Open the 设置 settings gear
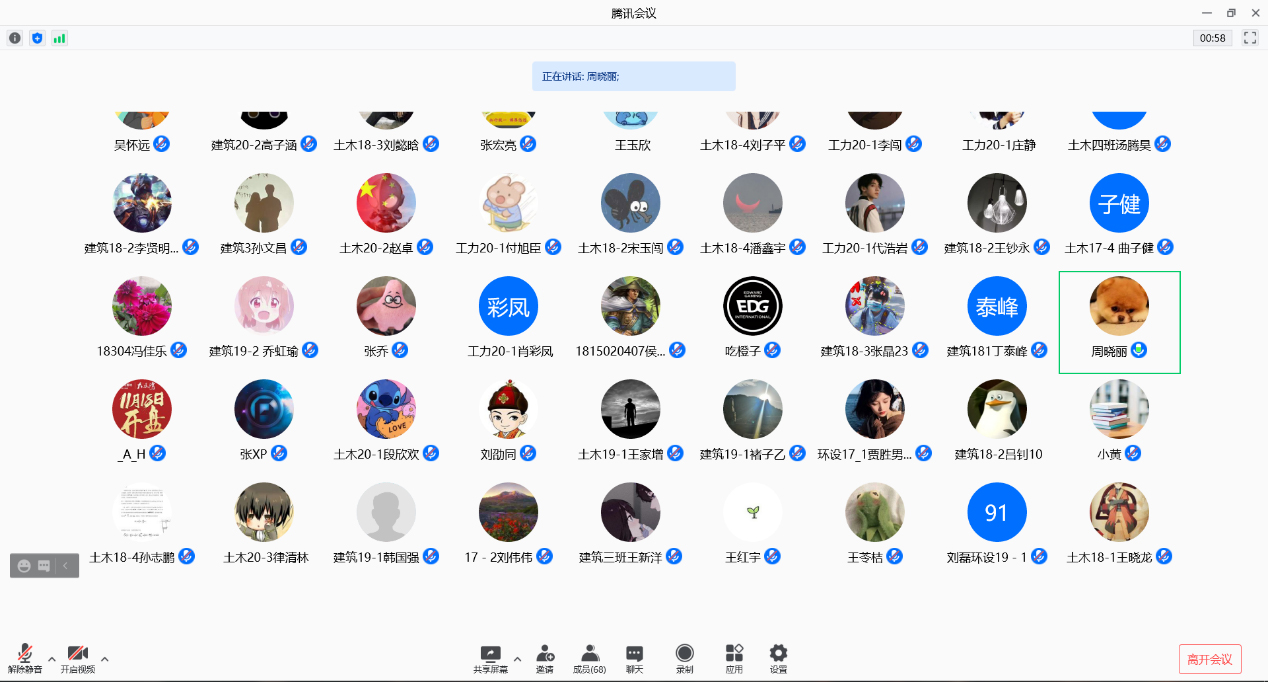The width and height of the screenshot is (1268, 682). click(x=778, y=657)
